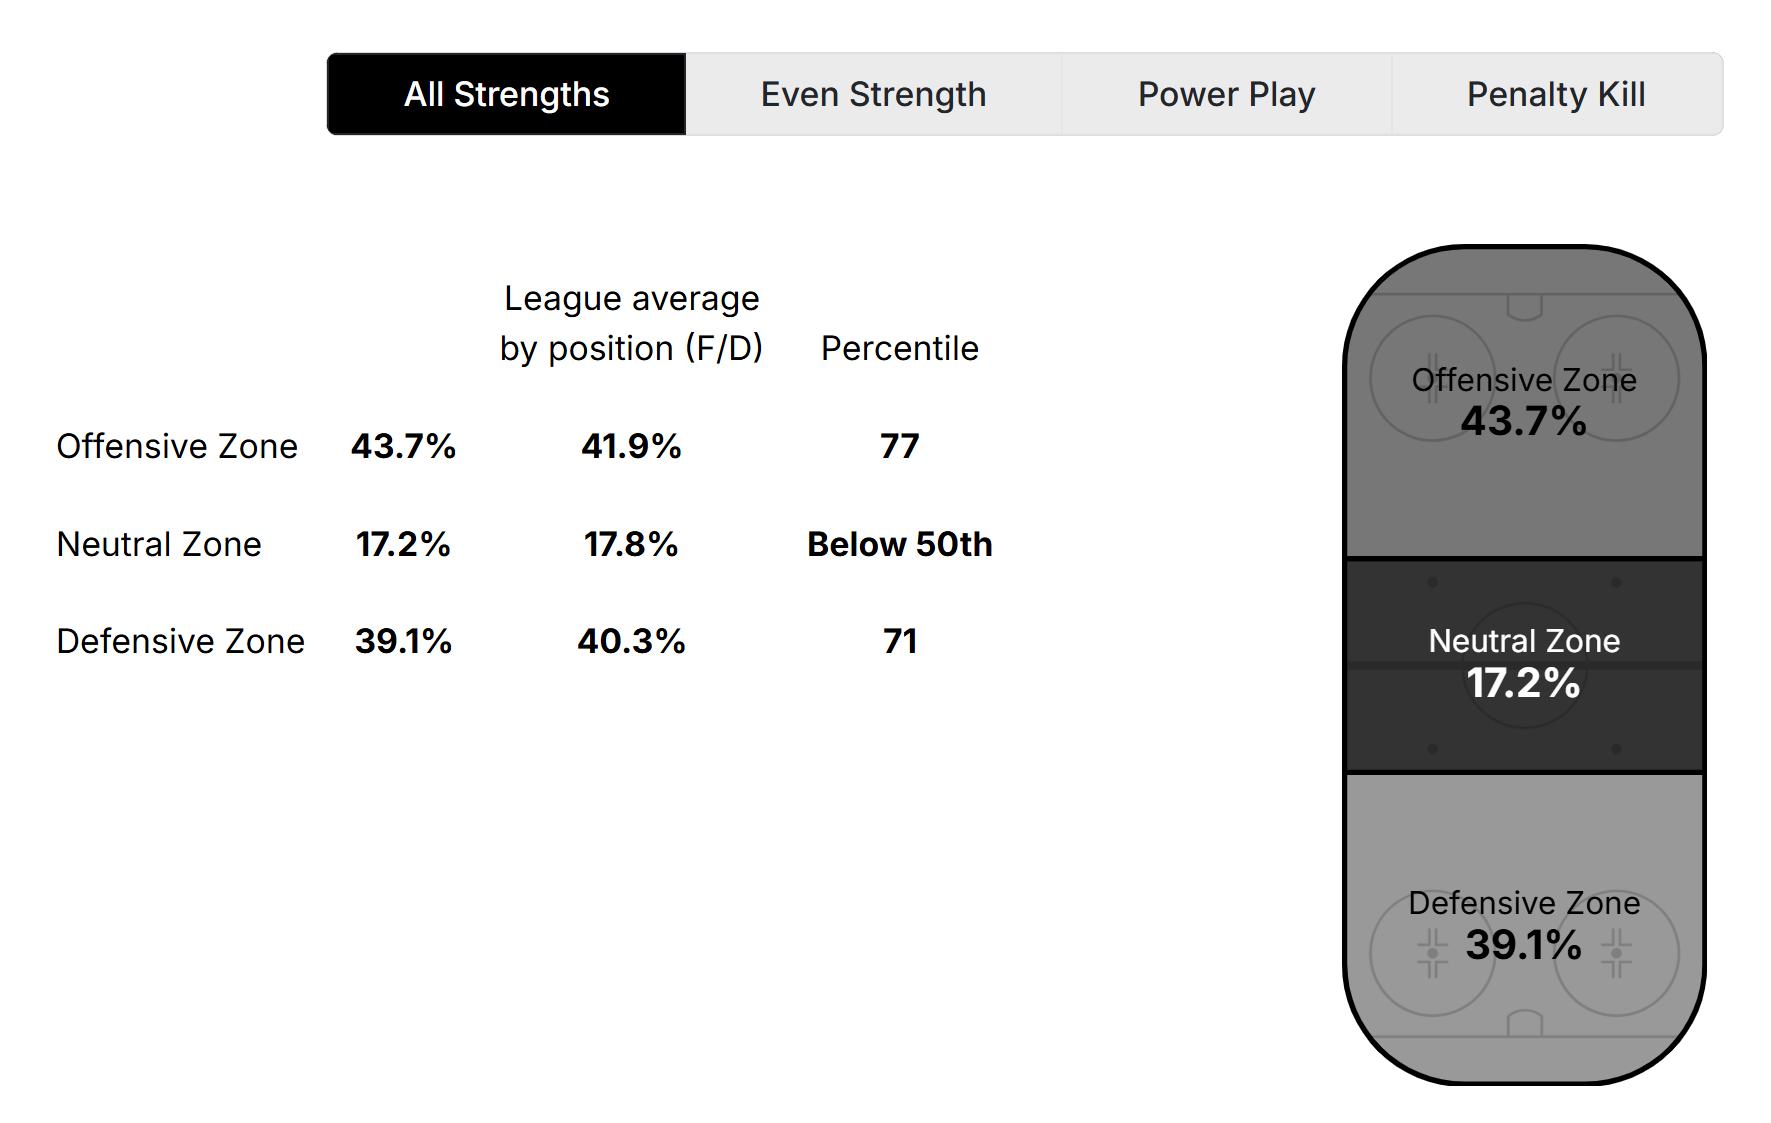Click the Percentile column header
This screenshot has height=1123, width=1771.
(899, 348)
